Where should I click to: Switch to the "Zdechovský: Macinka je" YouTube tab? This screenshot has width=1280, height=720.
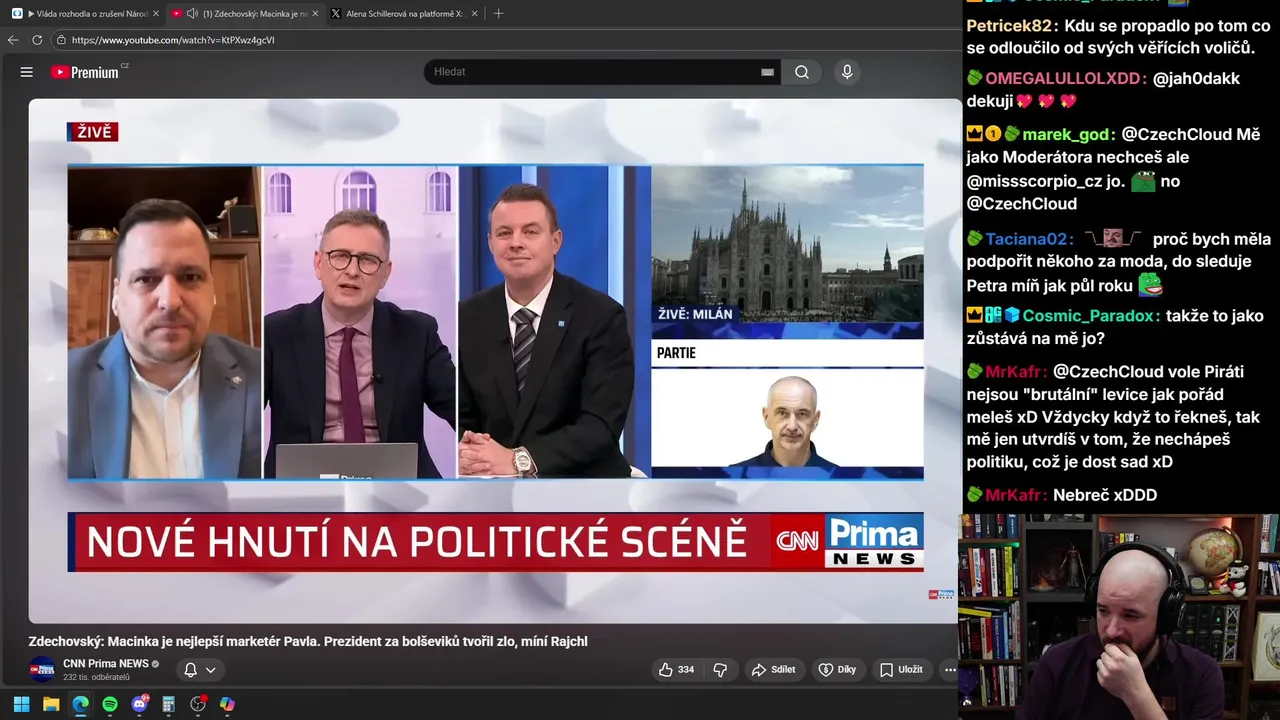(245, 14)
